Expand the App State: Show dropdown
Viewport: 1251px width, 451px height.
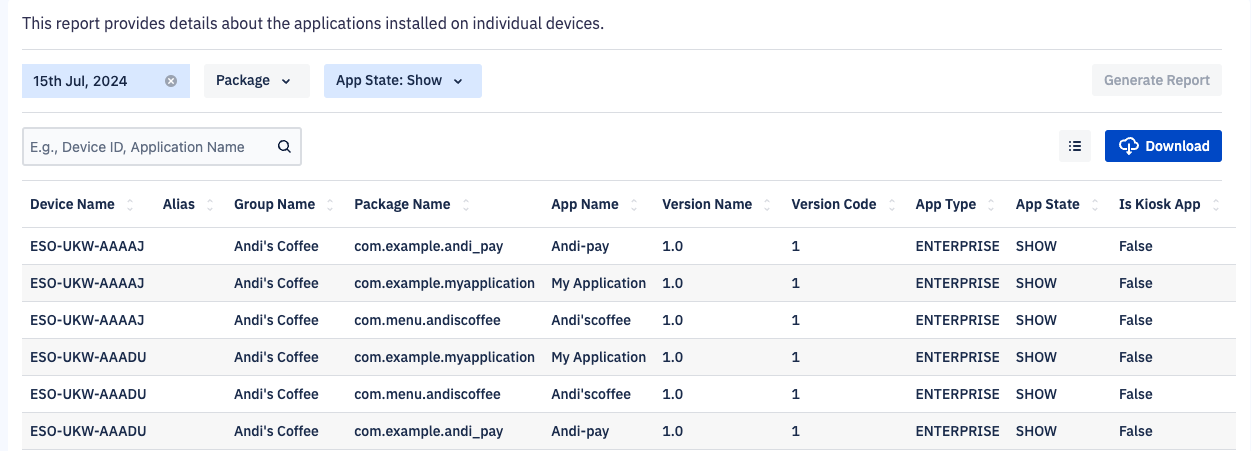(403, 81)
